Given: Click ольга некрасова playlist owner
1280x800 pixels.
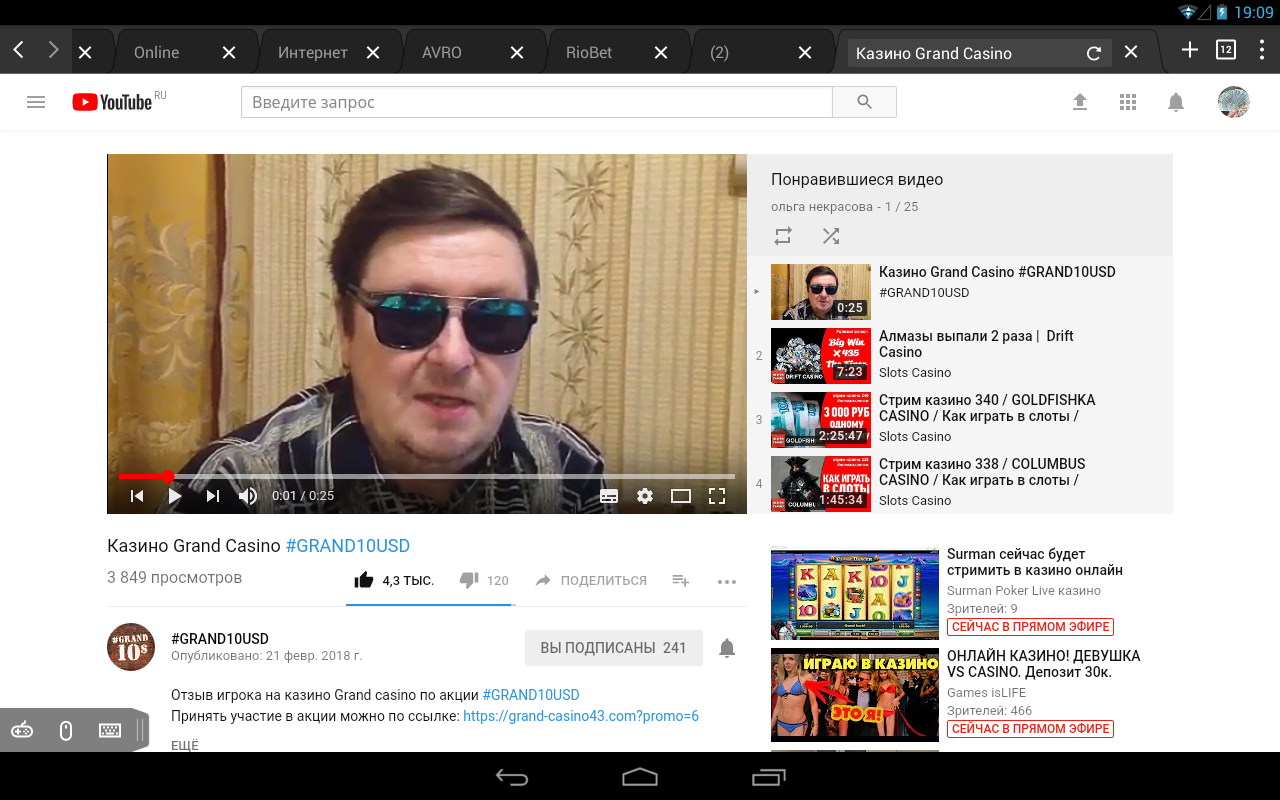Looking at the screenshot, I should coord(822,207).
